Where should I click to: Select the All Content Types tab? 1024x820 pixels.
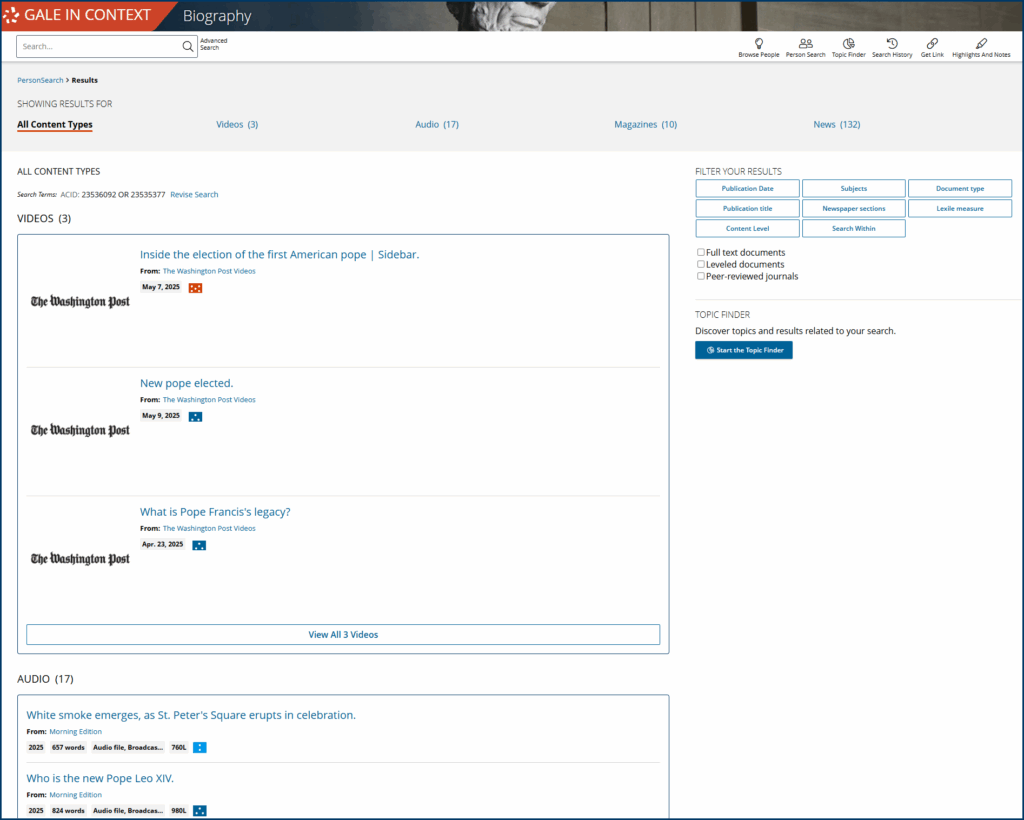(55, 125)
